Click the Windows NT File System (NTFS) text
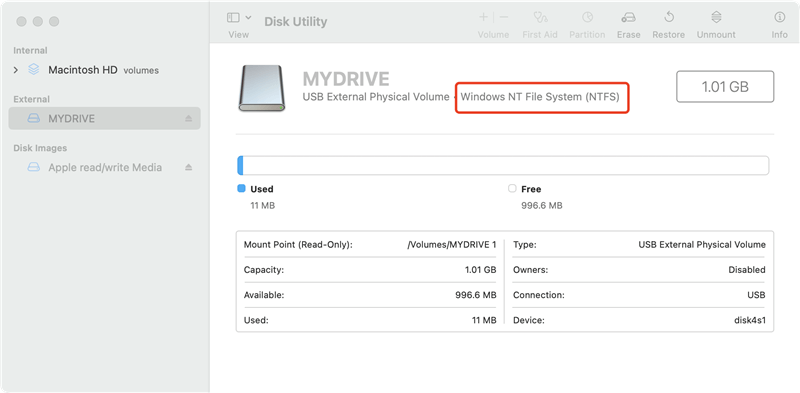This screenshot has width=800, height=393. 540,96
